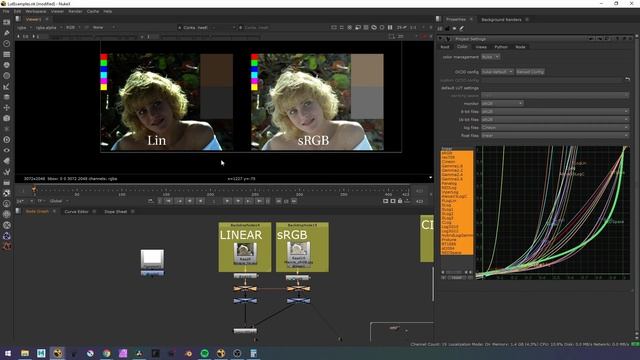Screen dimensions: 640x360
Task: Open the timeline Global range dropdown
Action: (59, 201)
